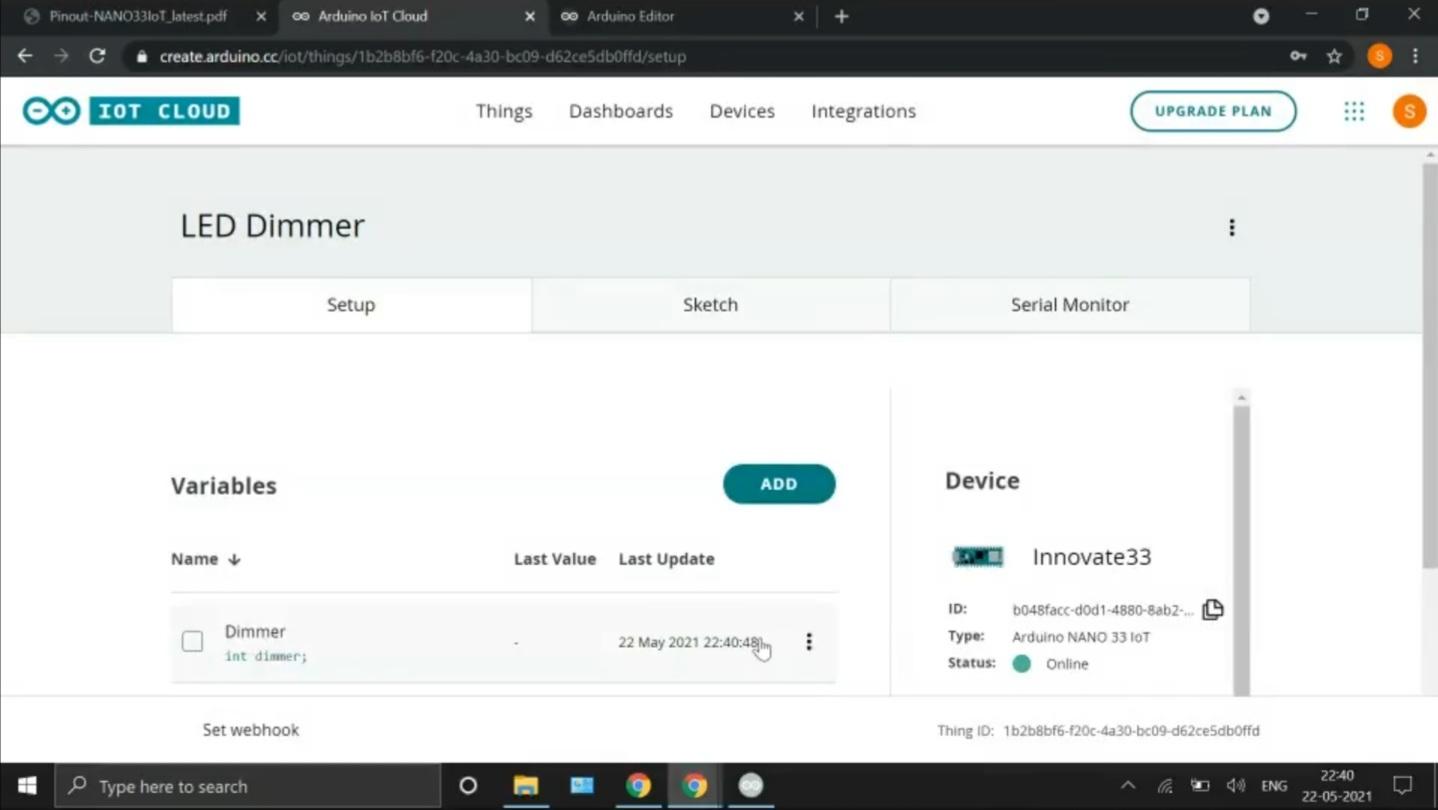Click the Cortana circle on taskbar
Viewport: 1438px width, 810px height.
(468, 786)
